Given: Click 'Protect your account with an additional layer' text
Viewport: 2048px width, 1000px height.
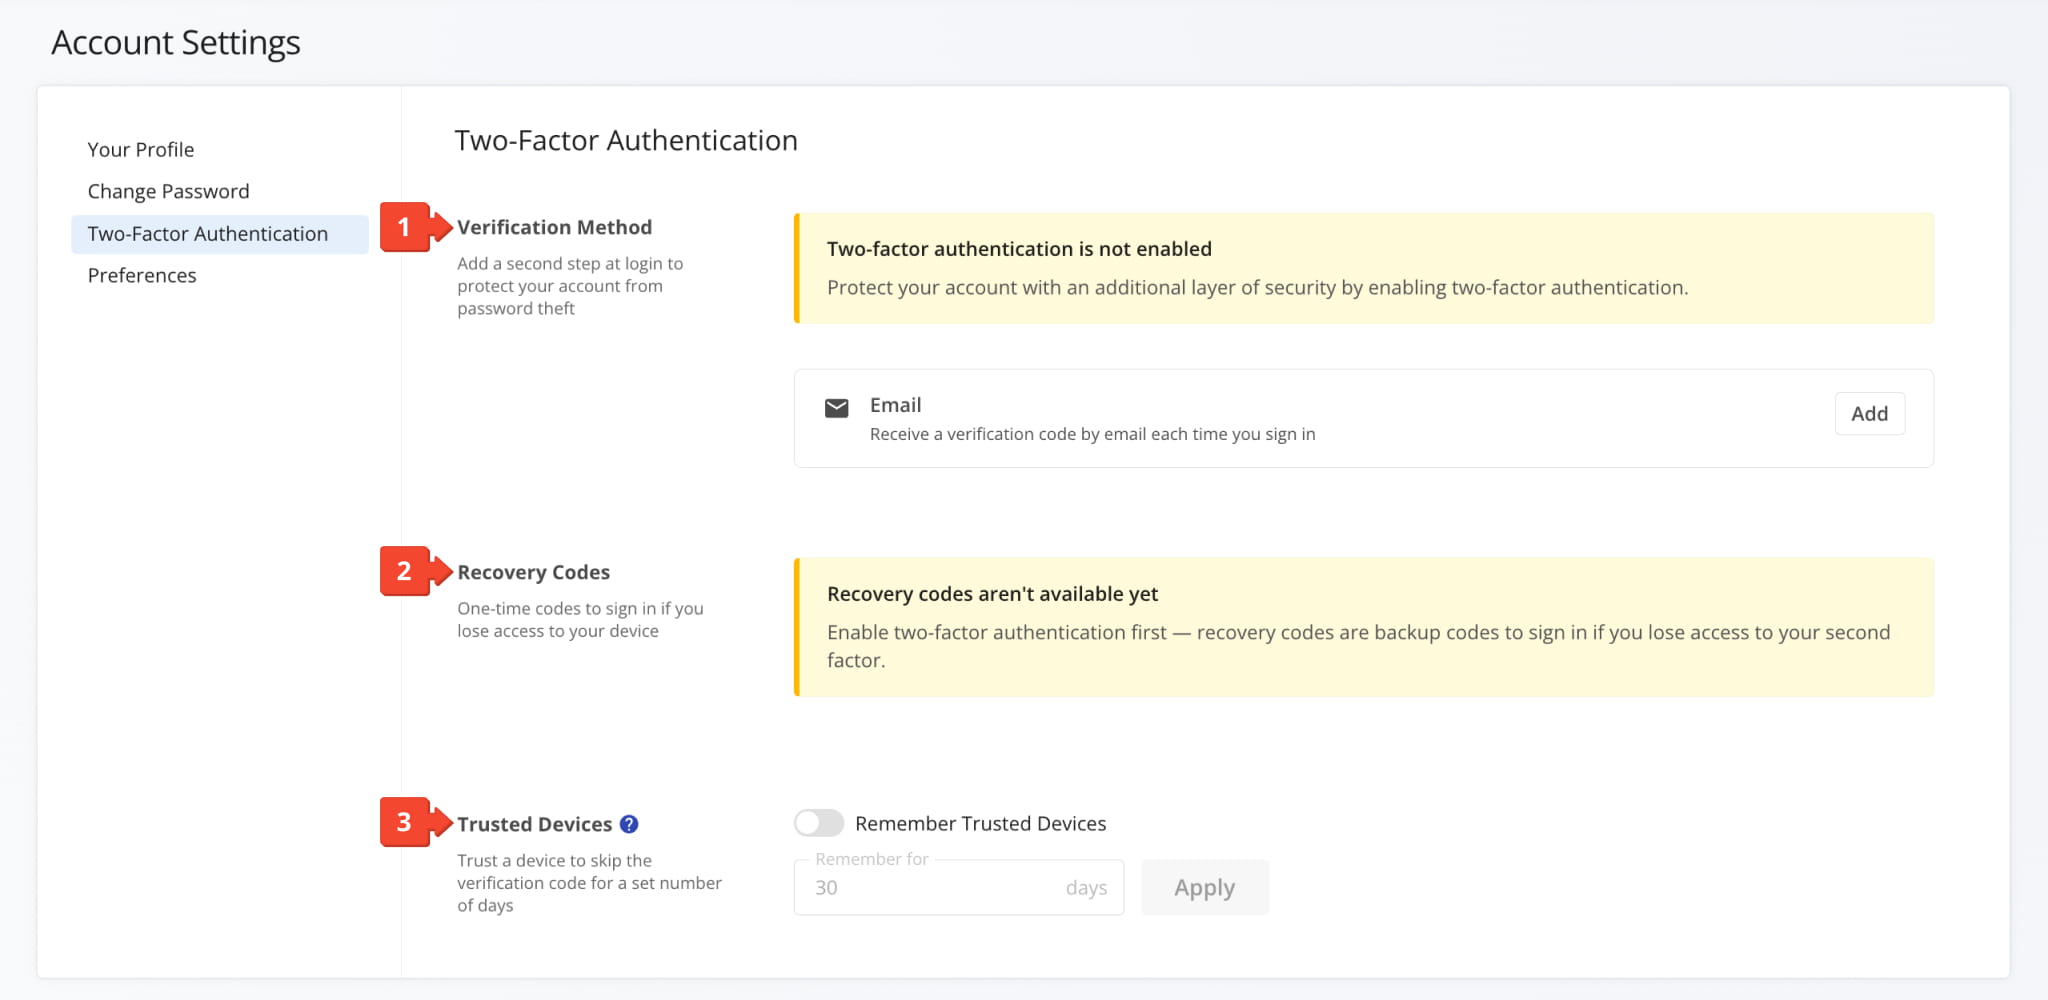Looking at the screenshot, I should coord(1257,288).
